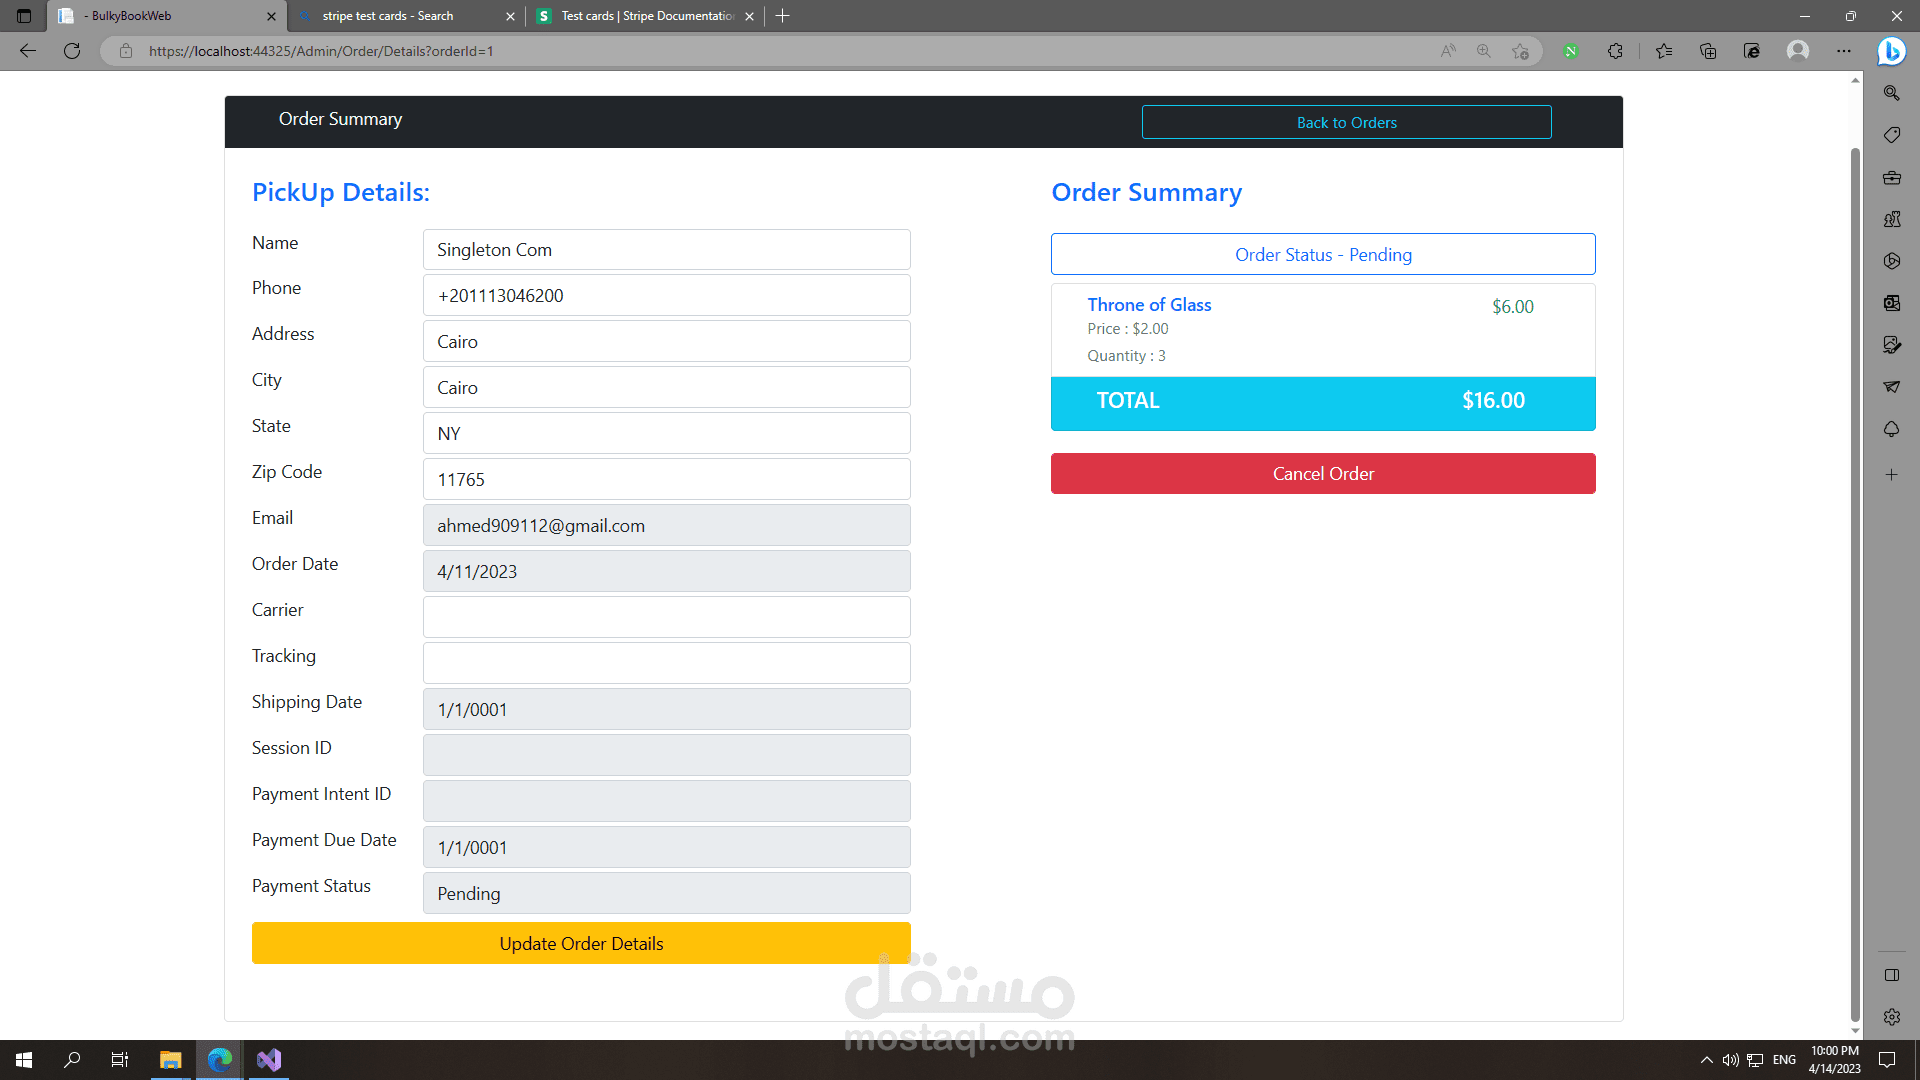Open Settings and more (three dots) menu
Screen dimensions: 1920x1080
pos(1844,51)
